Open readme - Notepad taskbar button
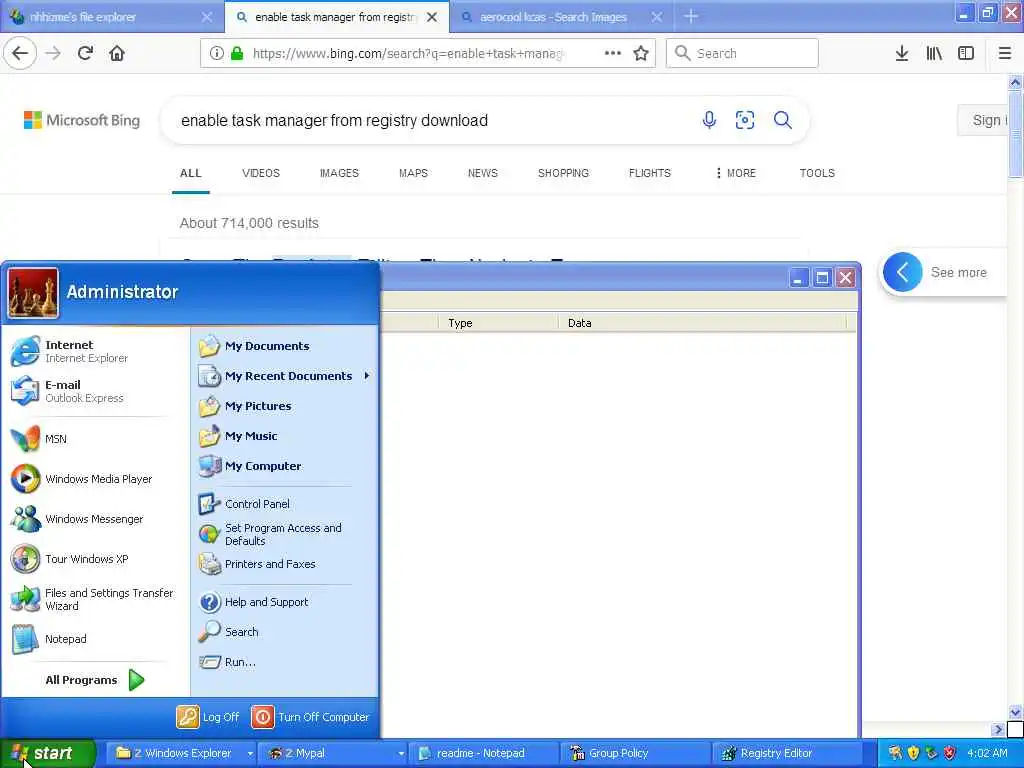1024x768 pixels. (x=483, y=753)
